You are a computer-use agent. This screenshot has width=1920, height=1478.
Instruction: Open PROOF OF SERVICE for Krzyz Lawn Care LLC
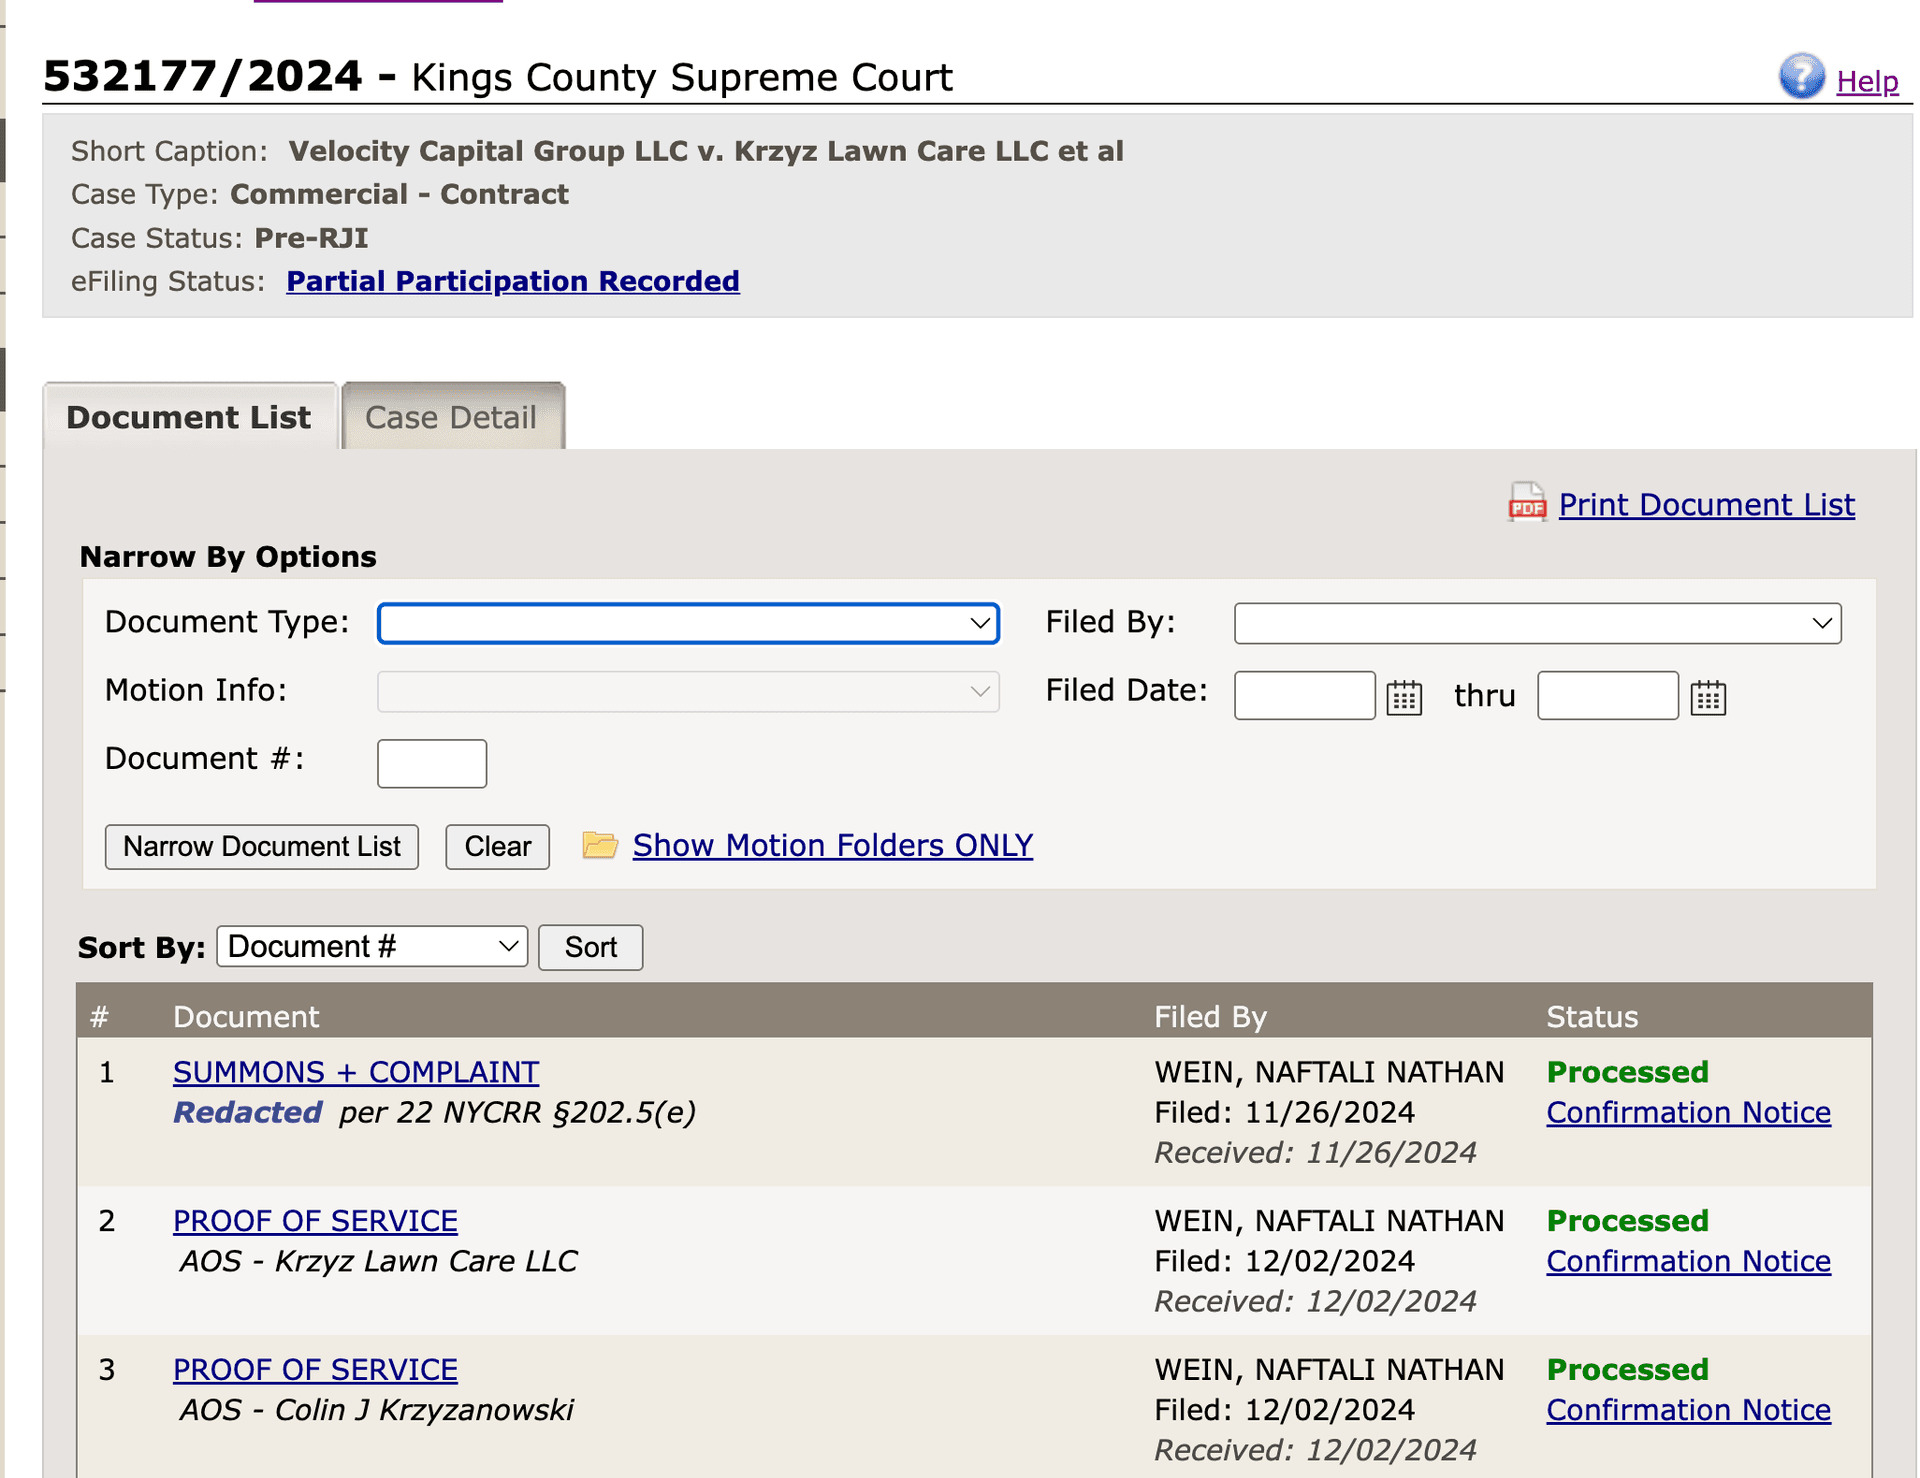(315, 1220)
